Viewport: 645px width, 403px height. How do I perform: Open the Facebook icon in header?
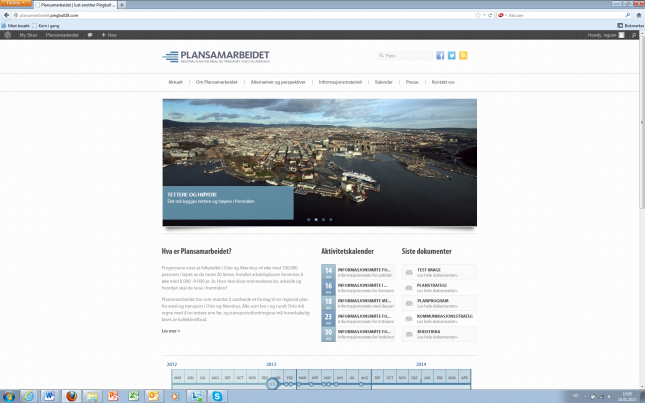click(x=440, y=56)
